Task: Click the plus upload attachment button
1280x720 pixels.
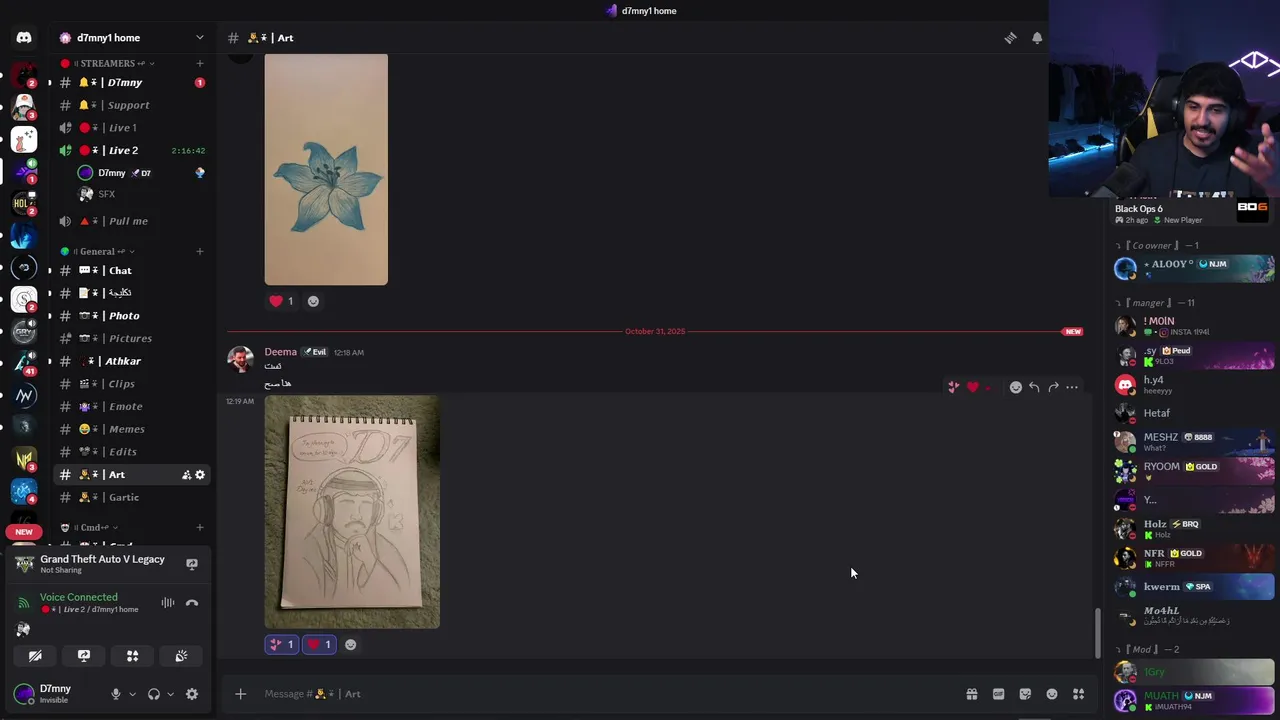Action: point(240,694)
